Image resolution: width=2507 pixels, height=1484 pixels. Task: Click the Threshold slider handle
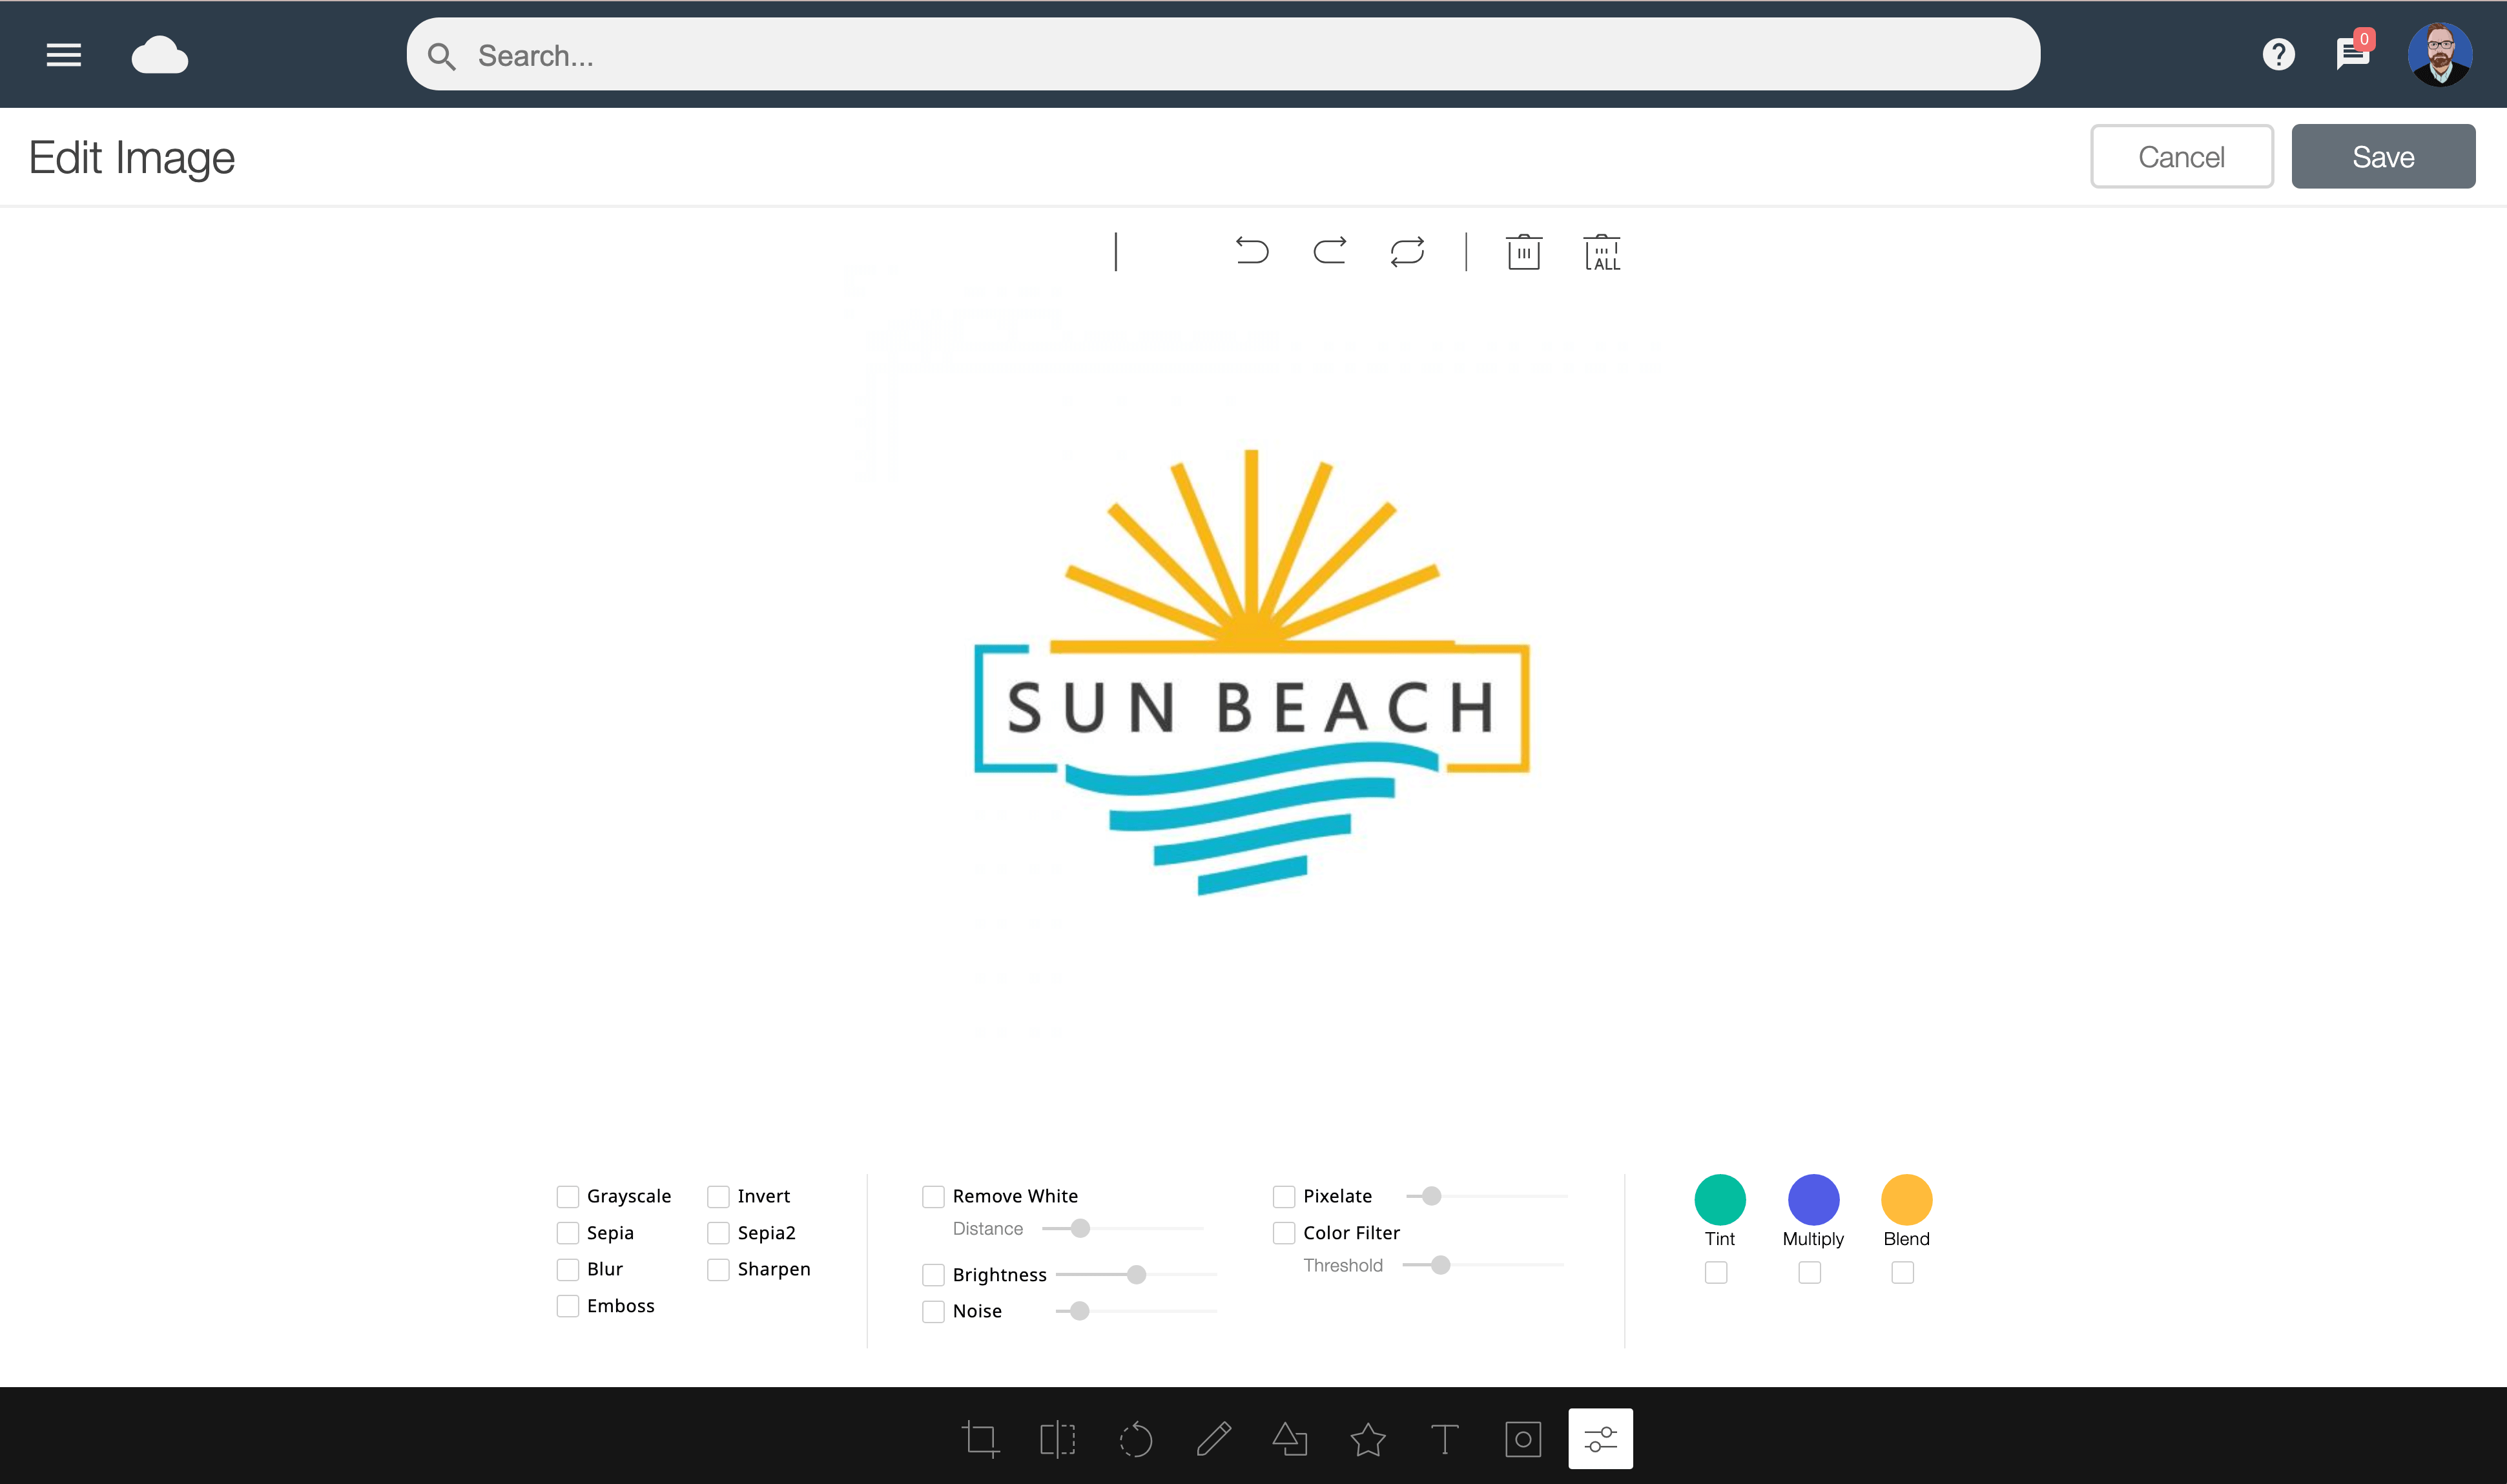coord(1440,1265)
